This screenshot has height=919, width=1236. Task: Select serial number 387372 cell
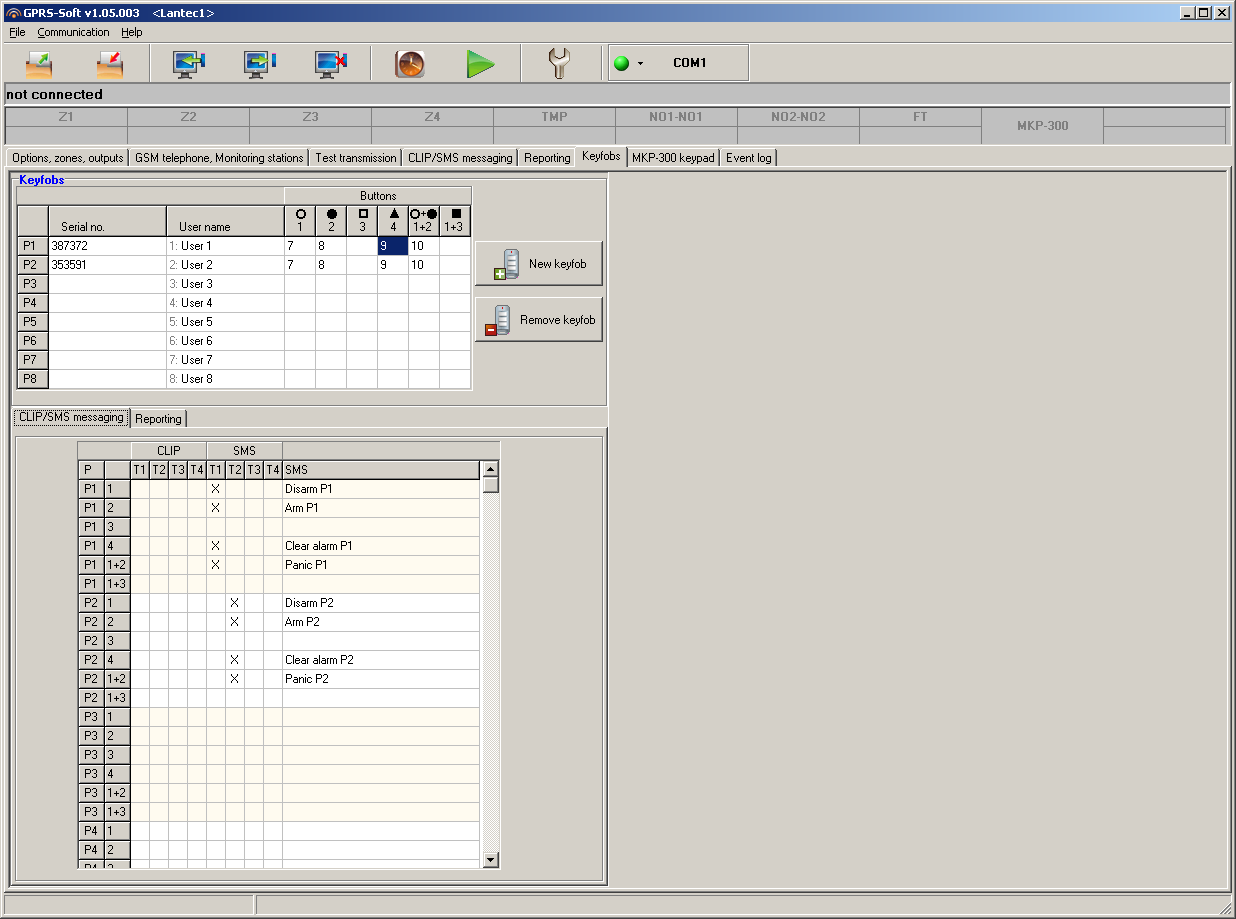point(107,246)
